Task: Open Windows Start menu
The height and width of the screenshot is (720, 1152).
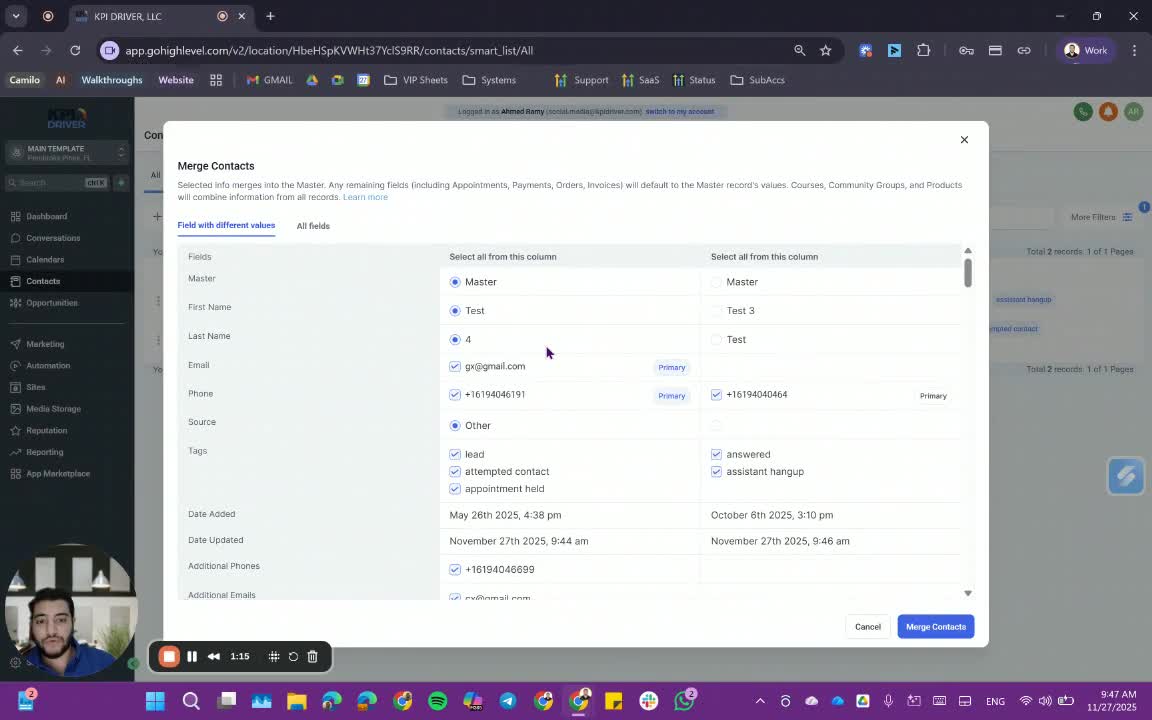Action: (155, 701)
